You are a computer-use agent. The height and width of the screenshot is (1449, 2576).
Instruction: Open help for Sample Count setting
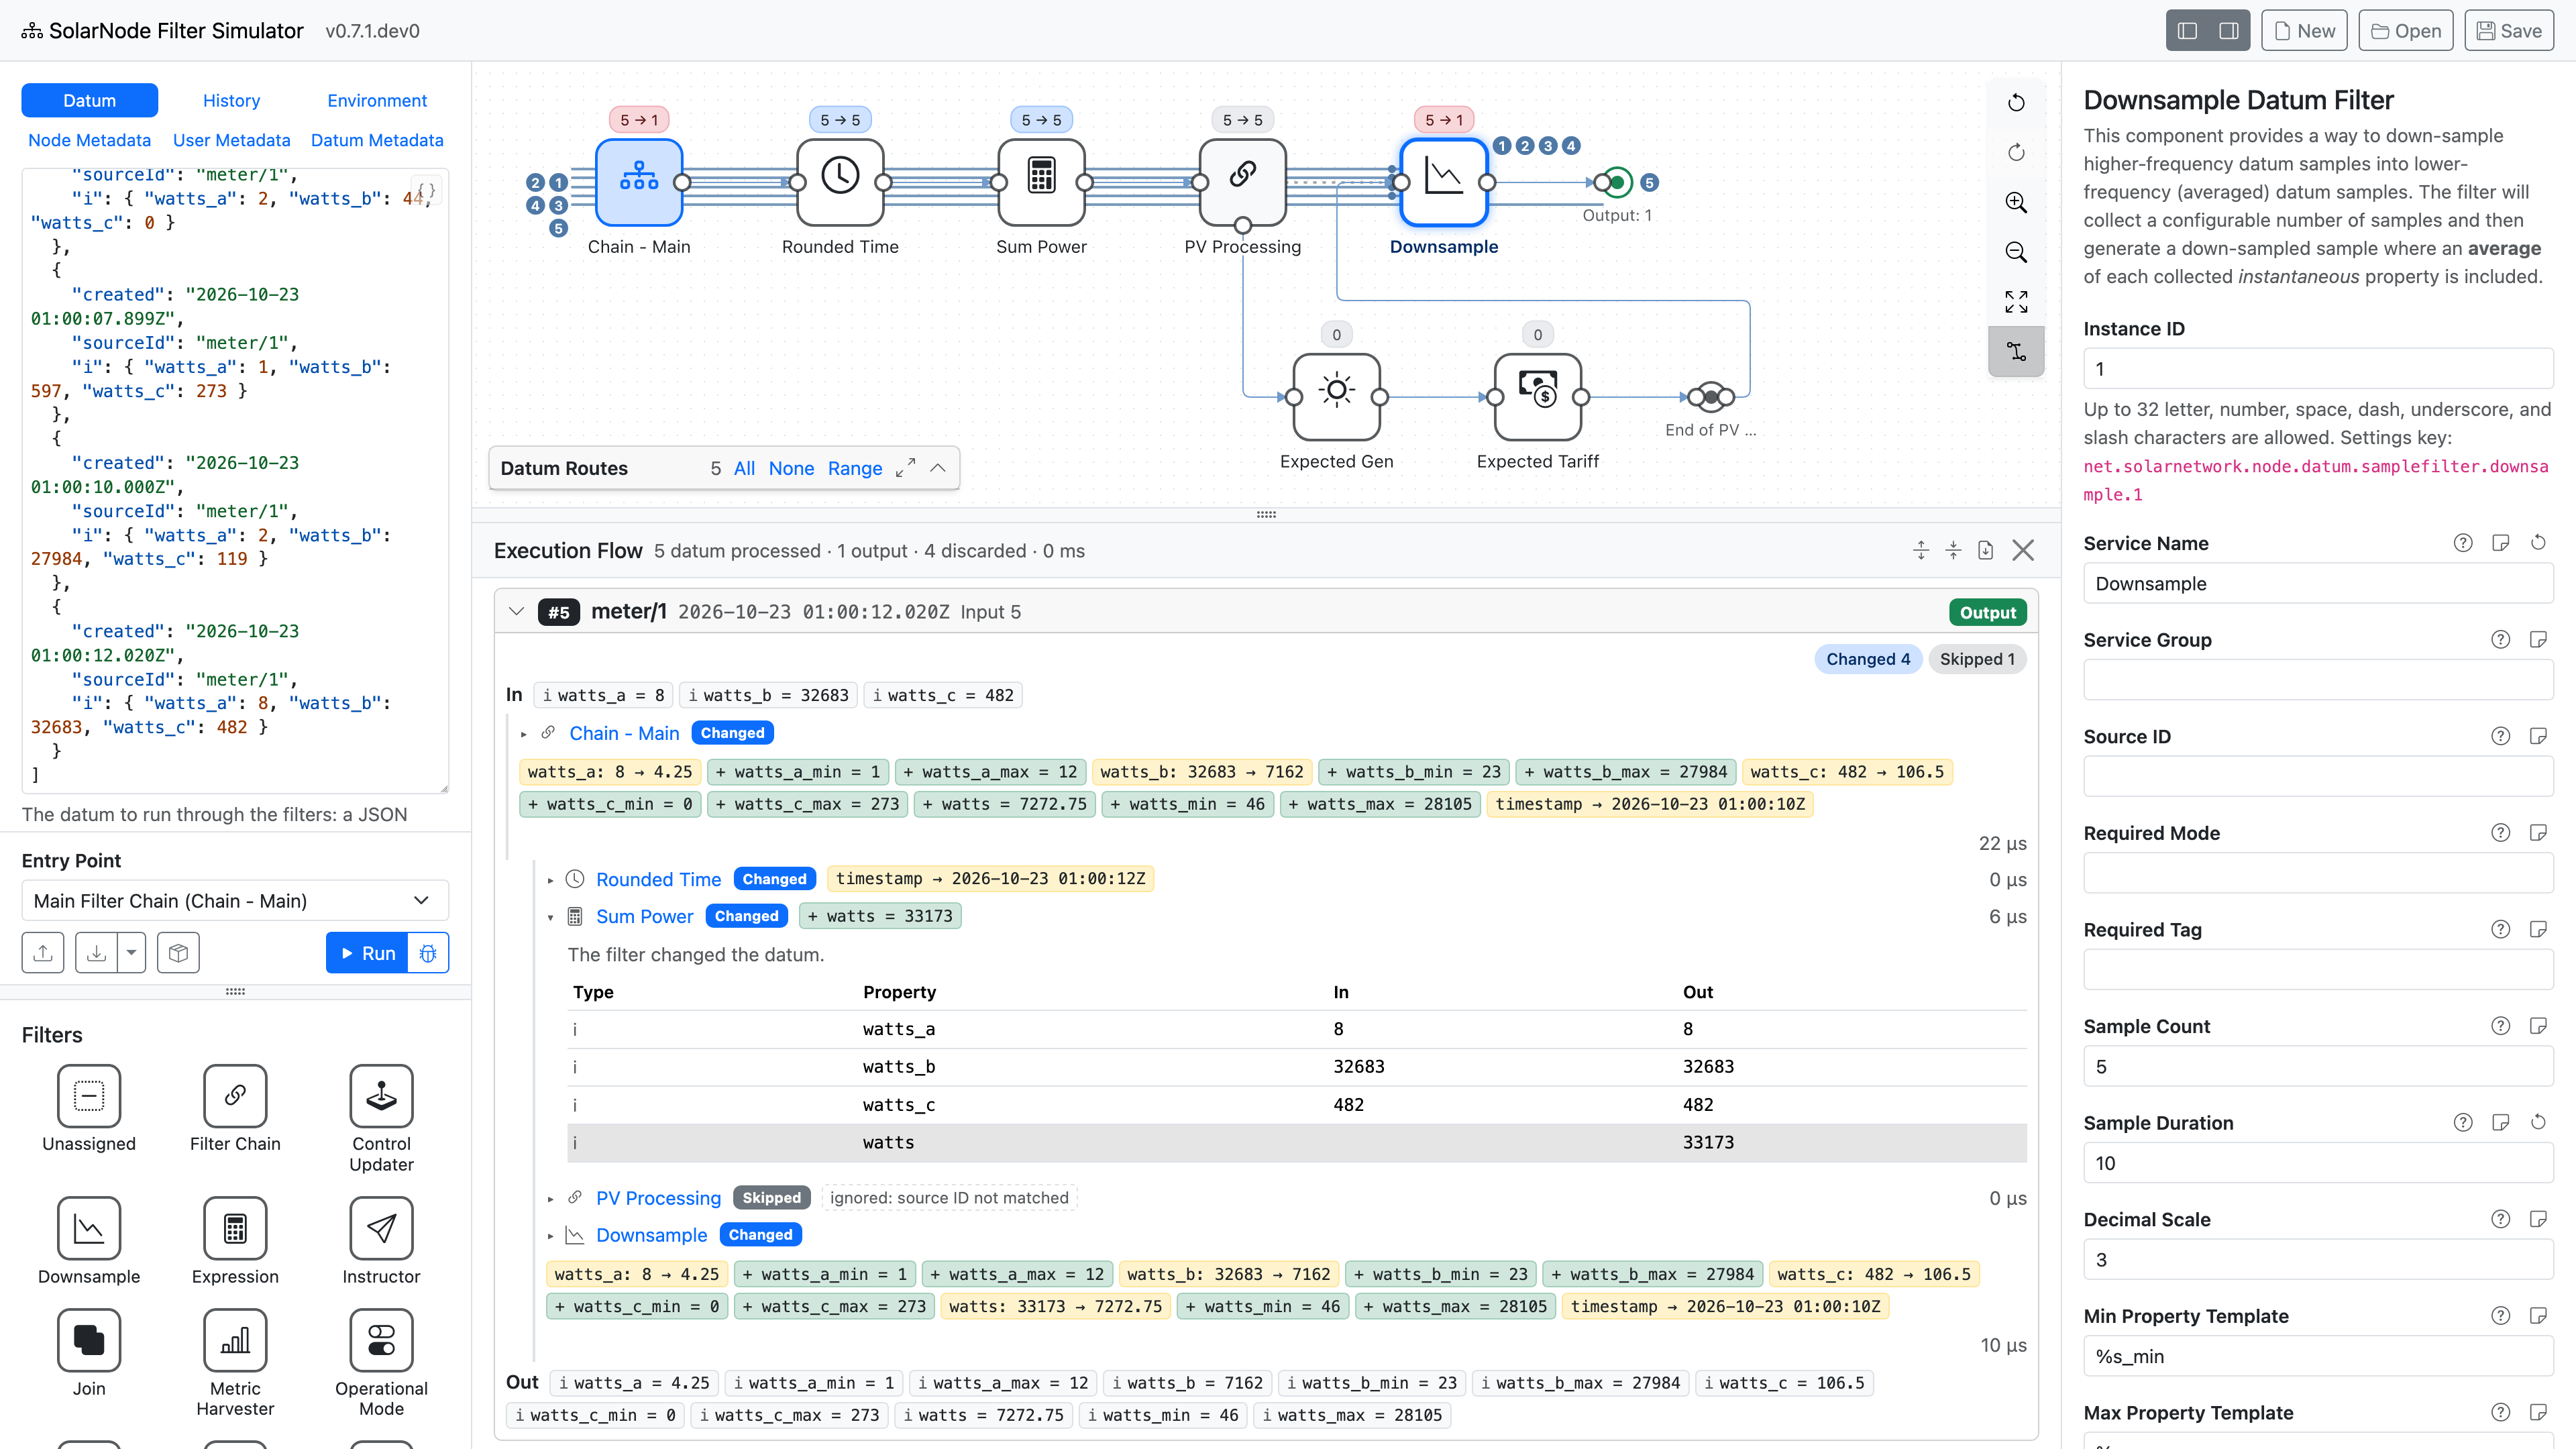pos(2500,1026)
